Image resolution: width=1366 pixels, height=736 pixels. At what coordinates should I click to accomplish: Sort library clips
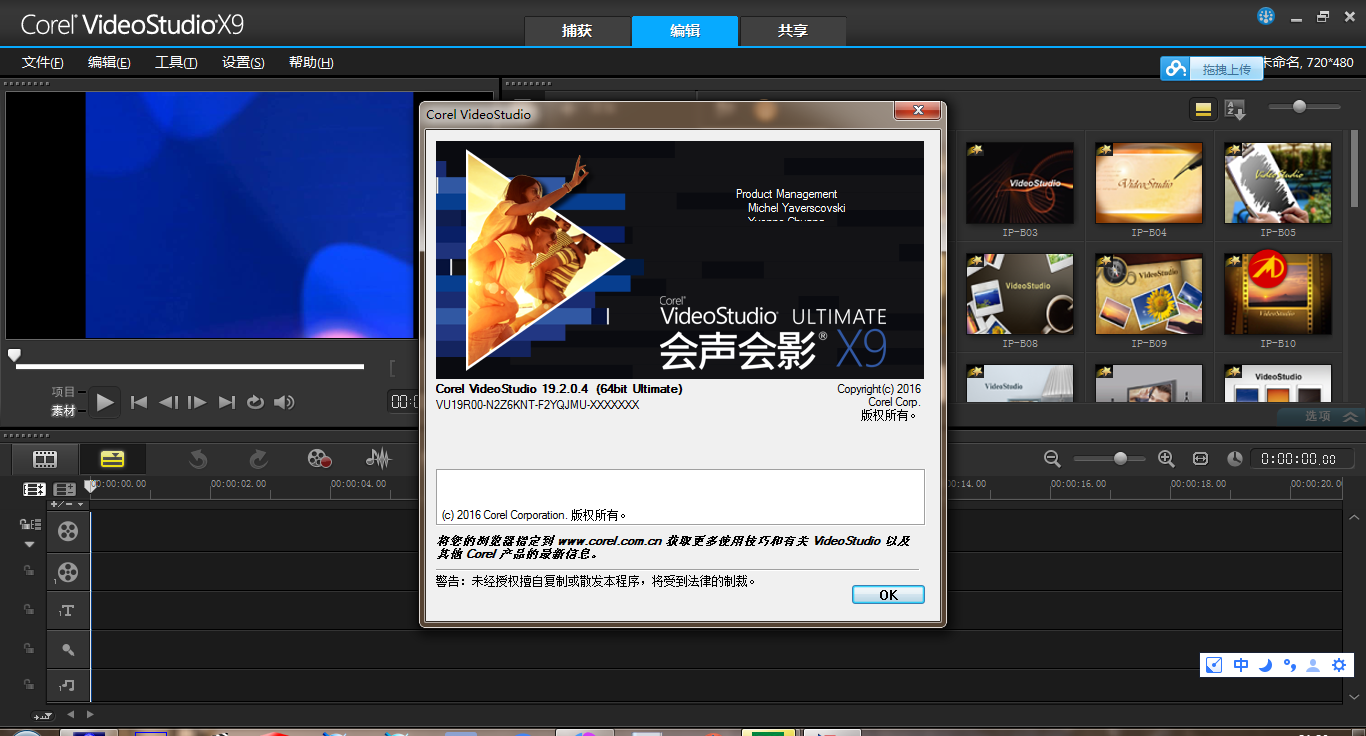(x=1235, y=109)
